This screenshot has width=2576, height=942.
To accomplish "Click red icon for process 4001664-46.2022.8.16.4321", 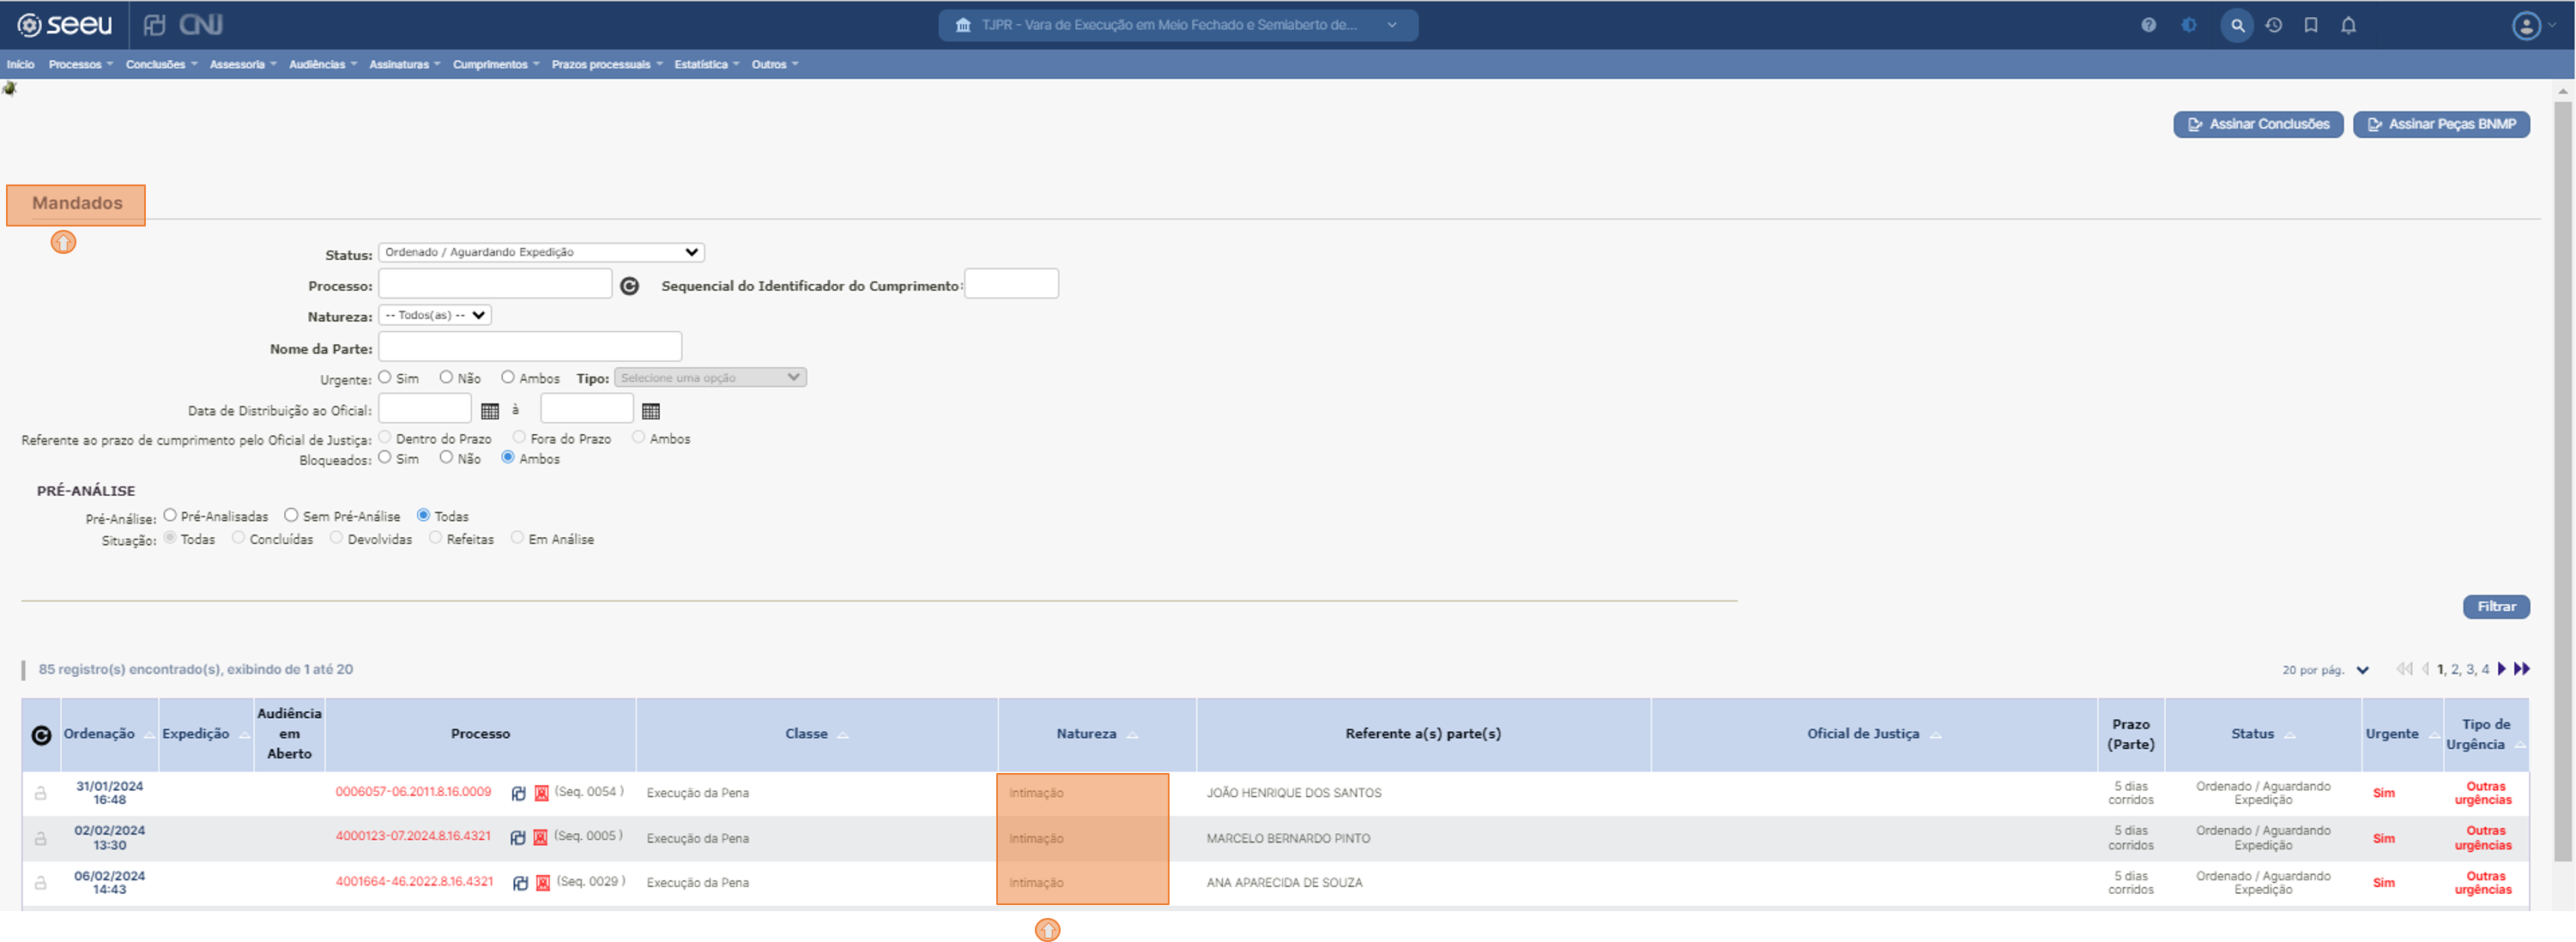I will click(543, 883).
